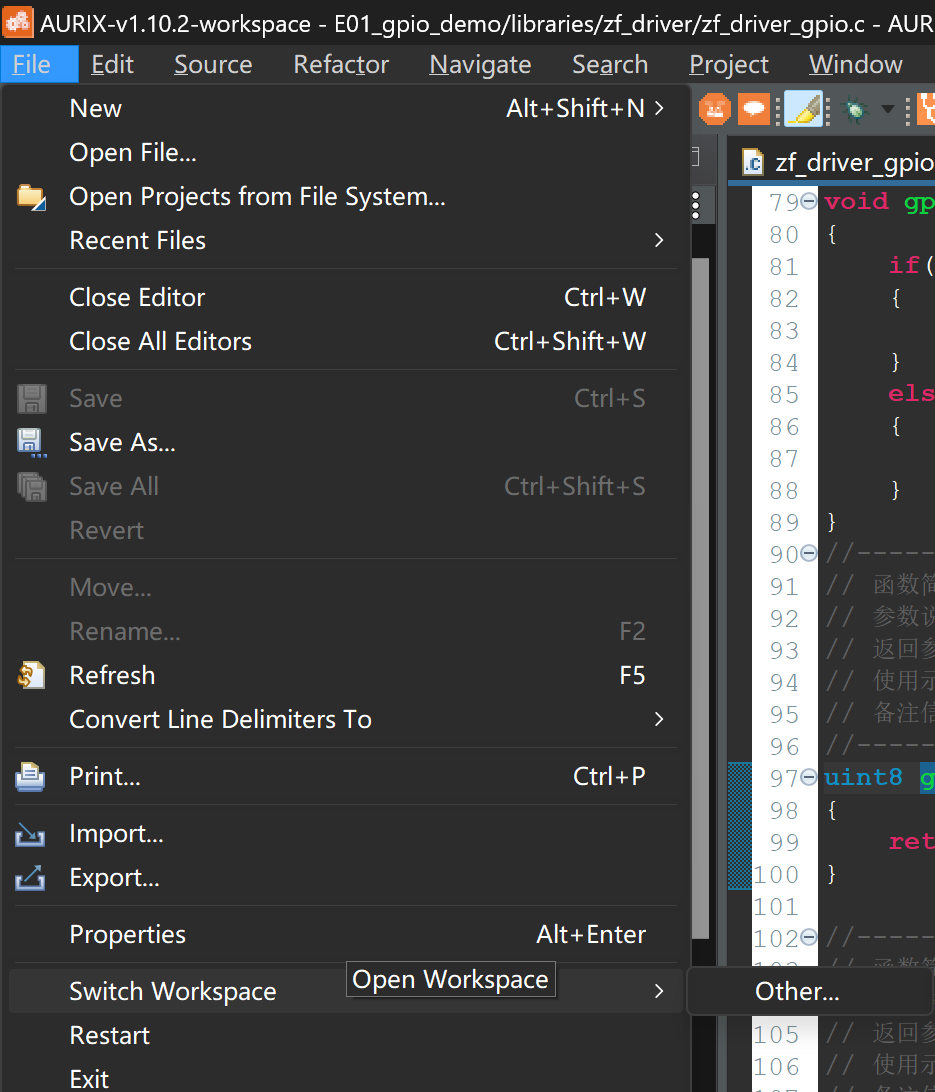Click line number 100 in the gutter
Viewport: 935px width, 1092px height.
tap(776, 875)
